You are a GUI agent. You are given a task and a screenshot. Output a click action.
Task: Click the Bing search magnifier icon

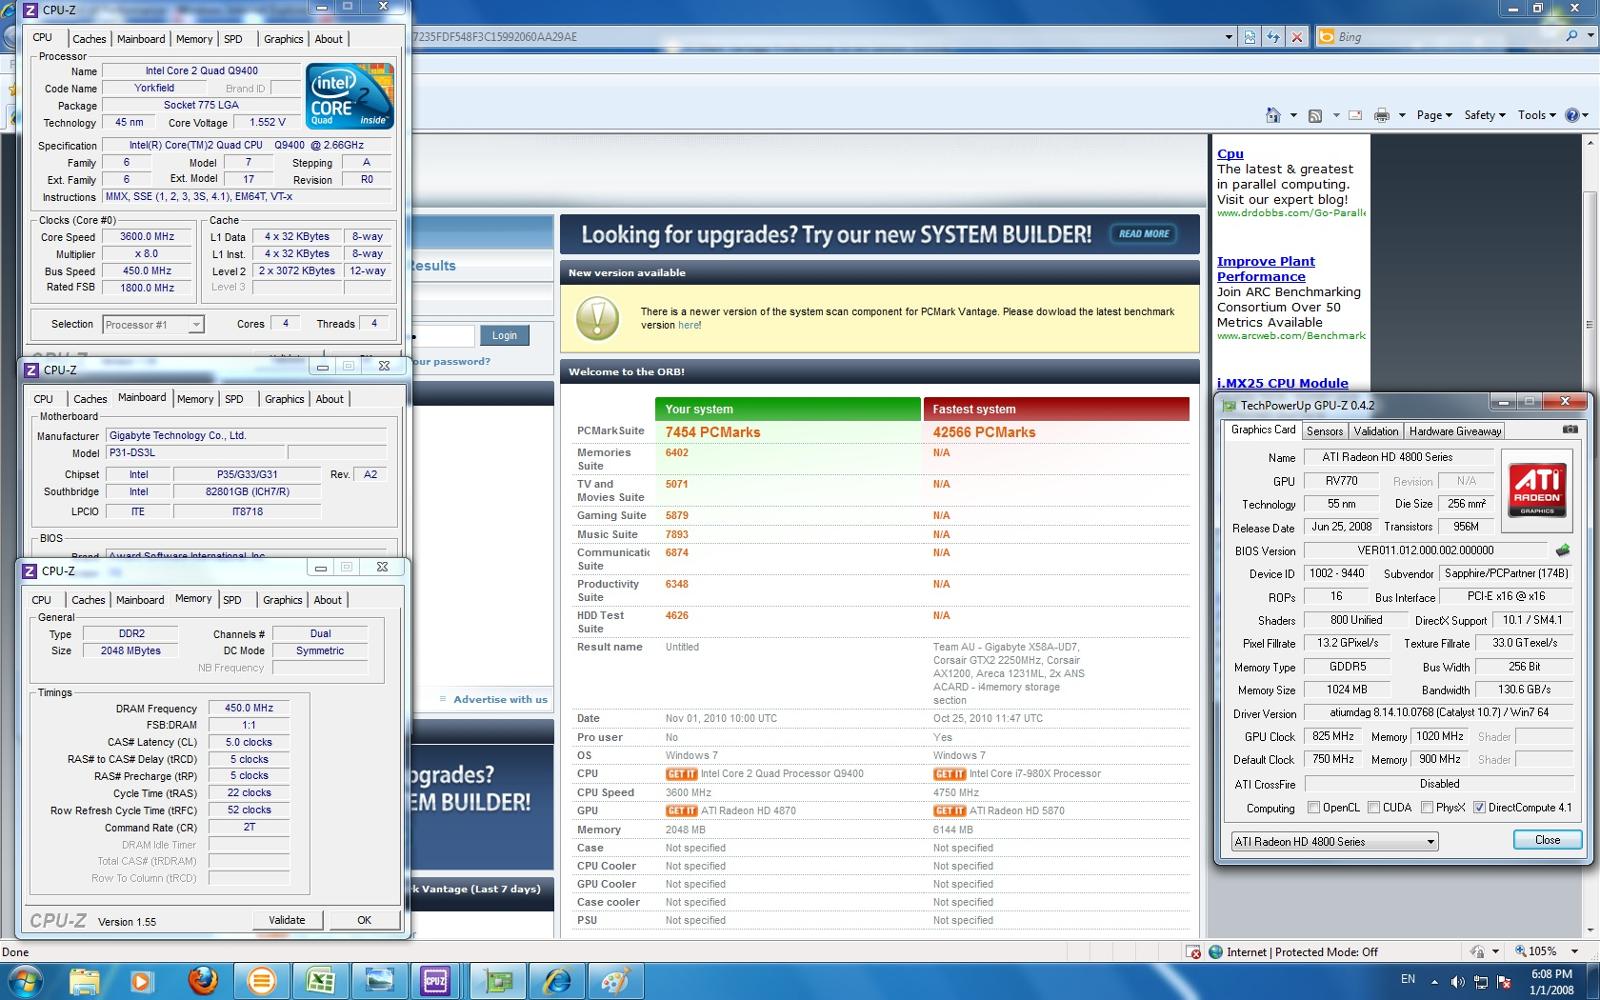1572,36
